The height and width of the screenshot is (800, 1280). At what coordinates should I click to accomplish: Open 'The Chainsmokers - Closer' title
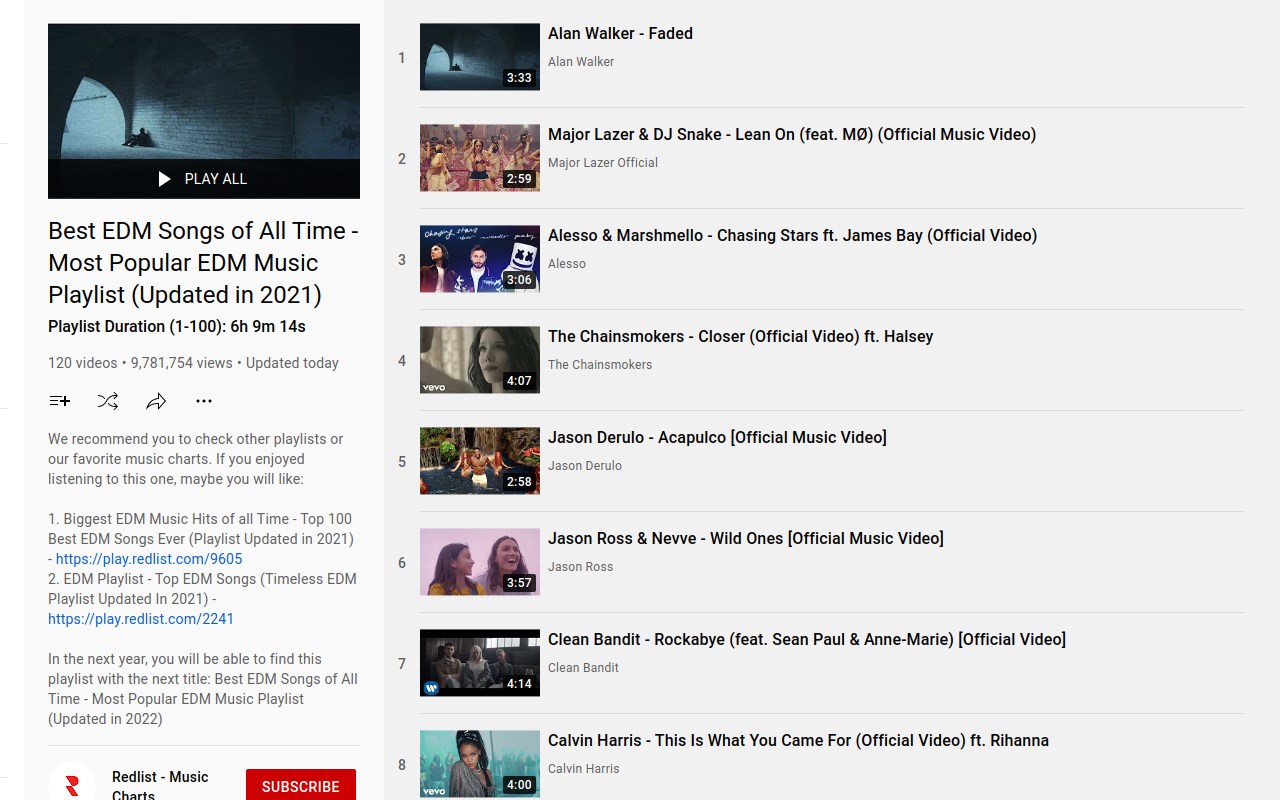coord(740,336)
